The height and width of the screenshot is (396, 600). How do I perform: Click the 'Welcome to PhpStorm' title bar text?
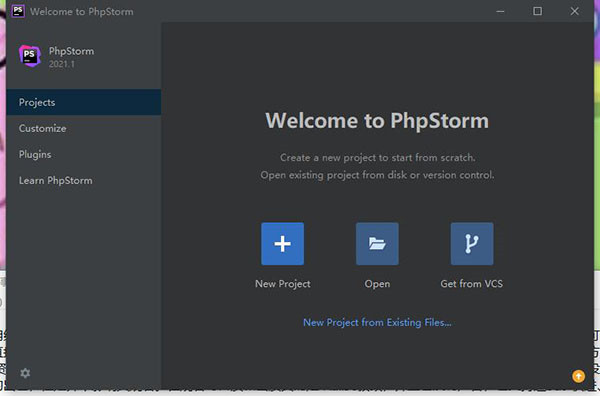point(82,12)
